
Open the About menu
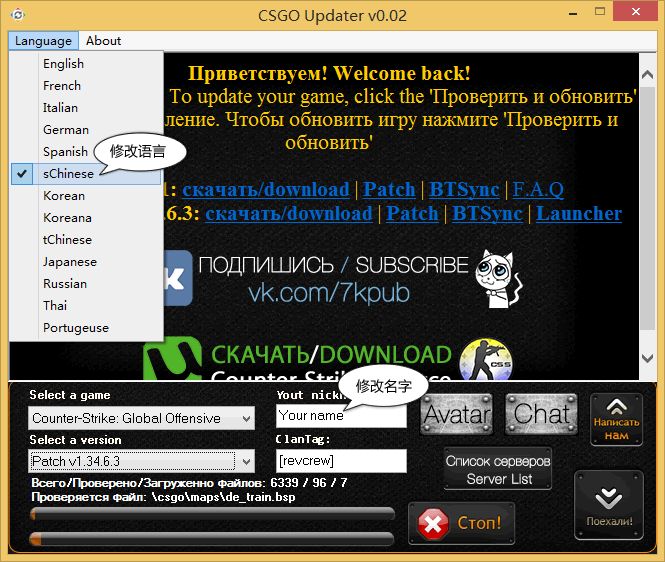103,41
